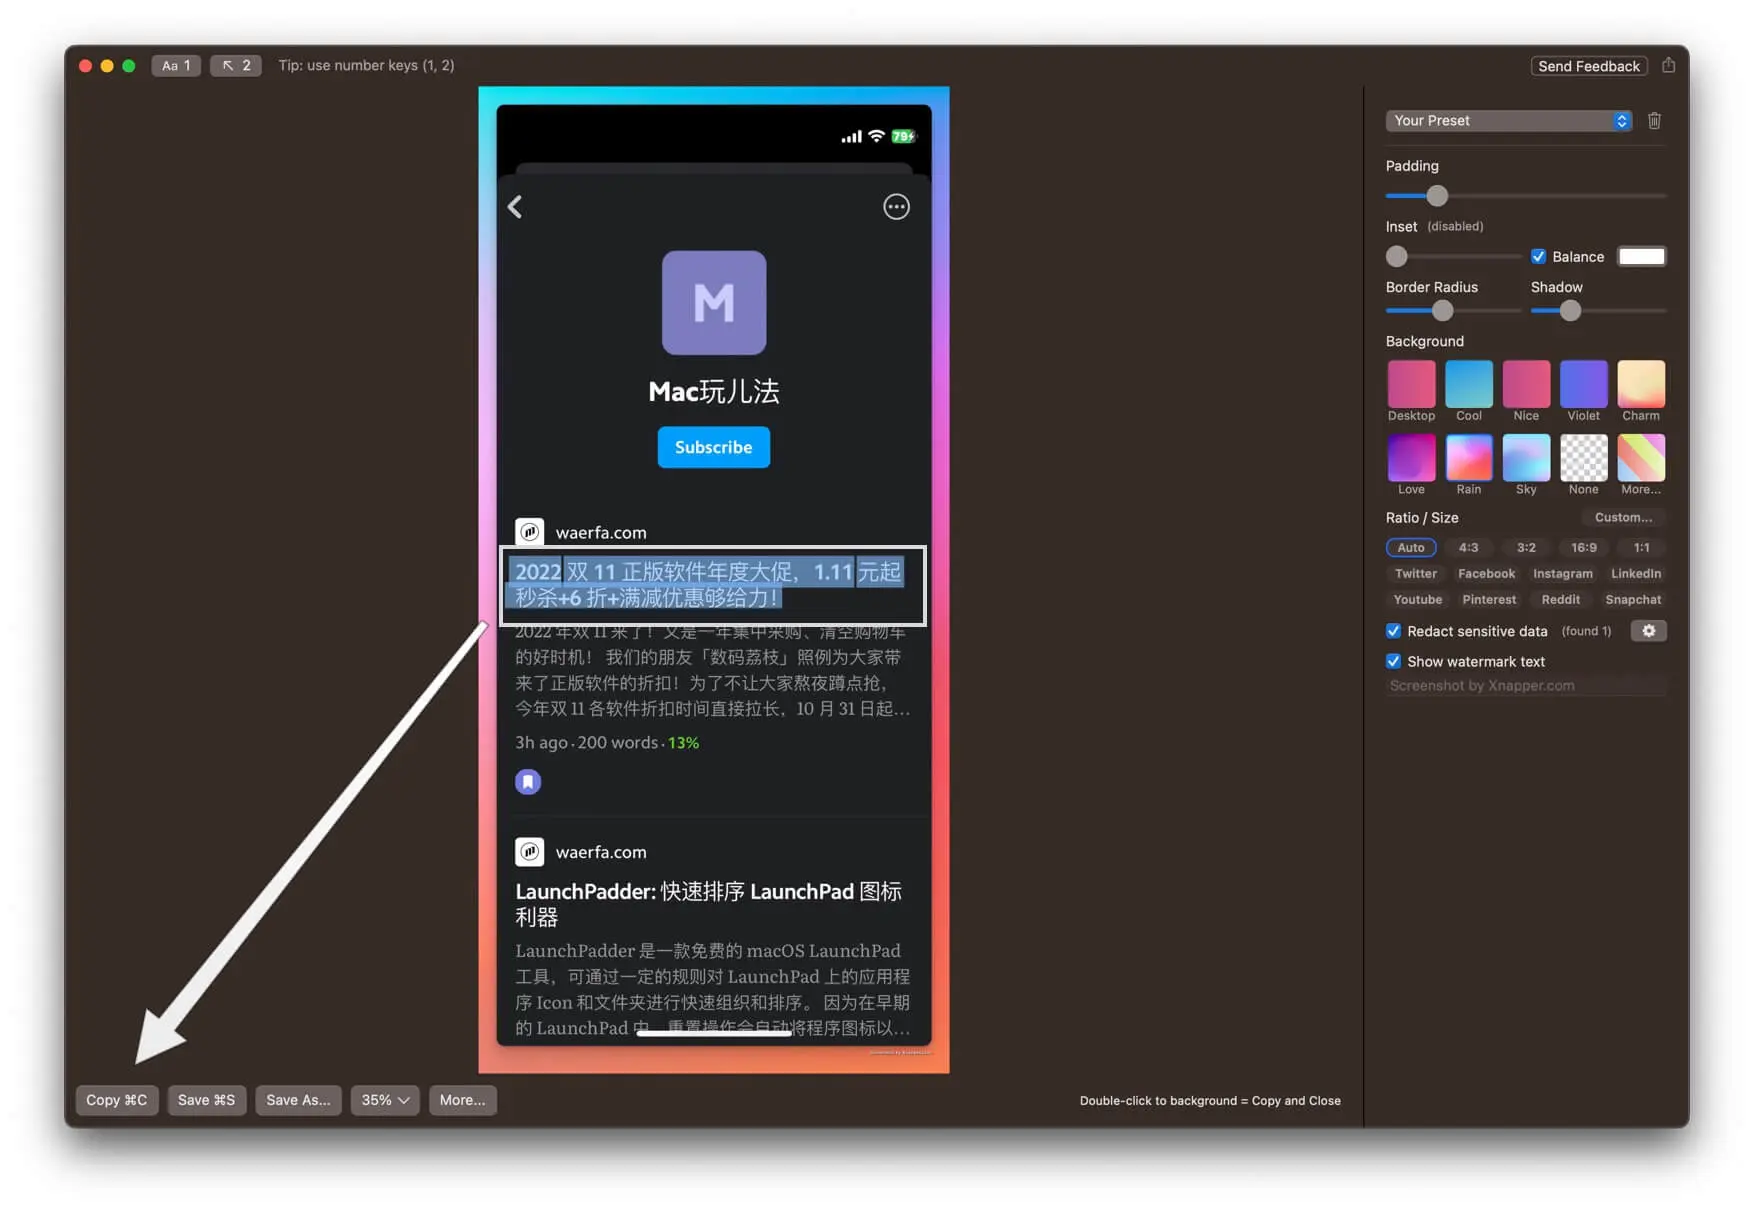Pick the Violet background swatch
1754x1212 pixels.
[x=1583, y=385]
